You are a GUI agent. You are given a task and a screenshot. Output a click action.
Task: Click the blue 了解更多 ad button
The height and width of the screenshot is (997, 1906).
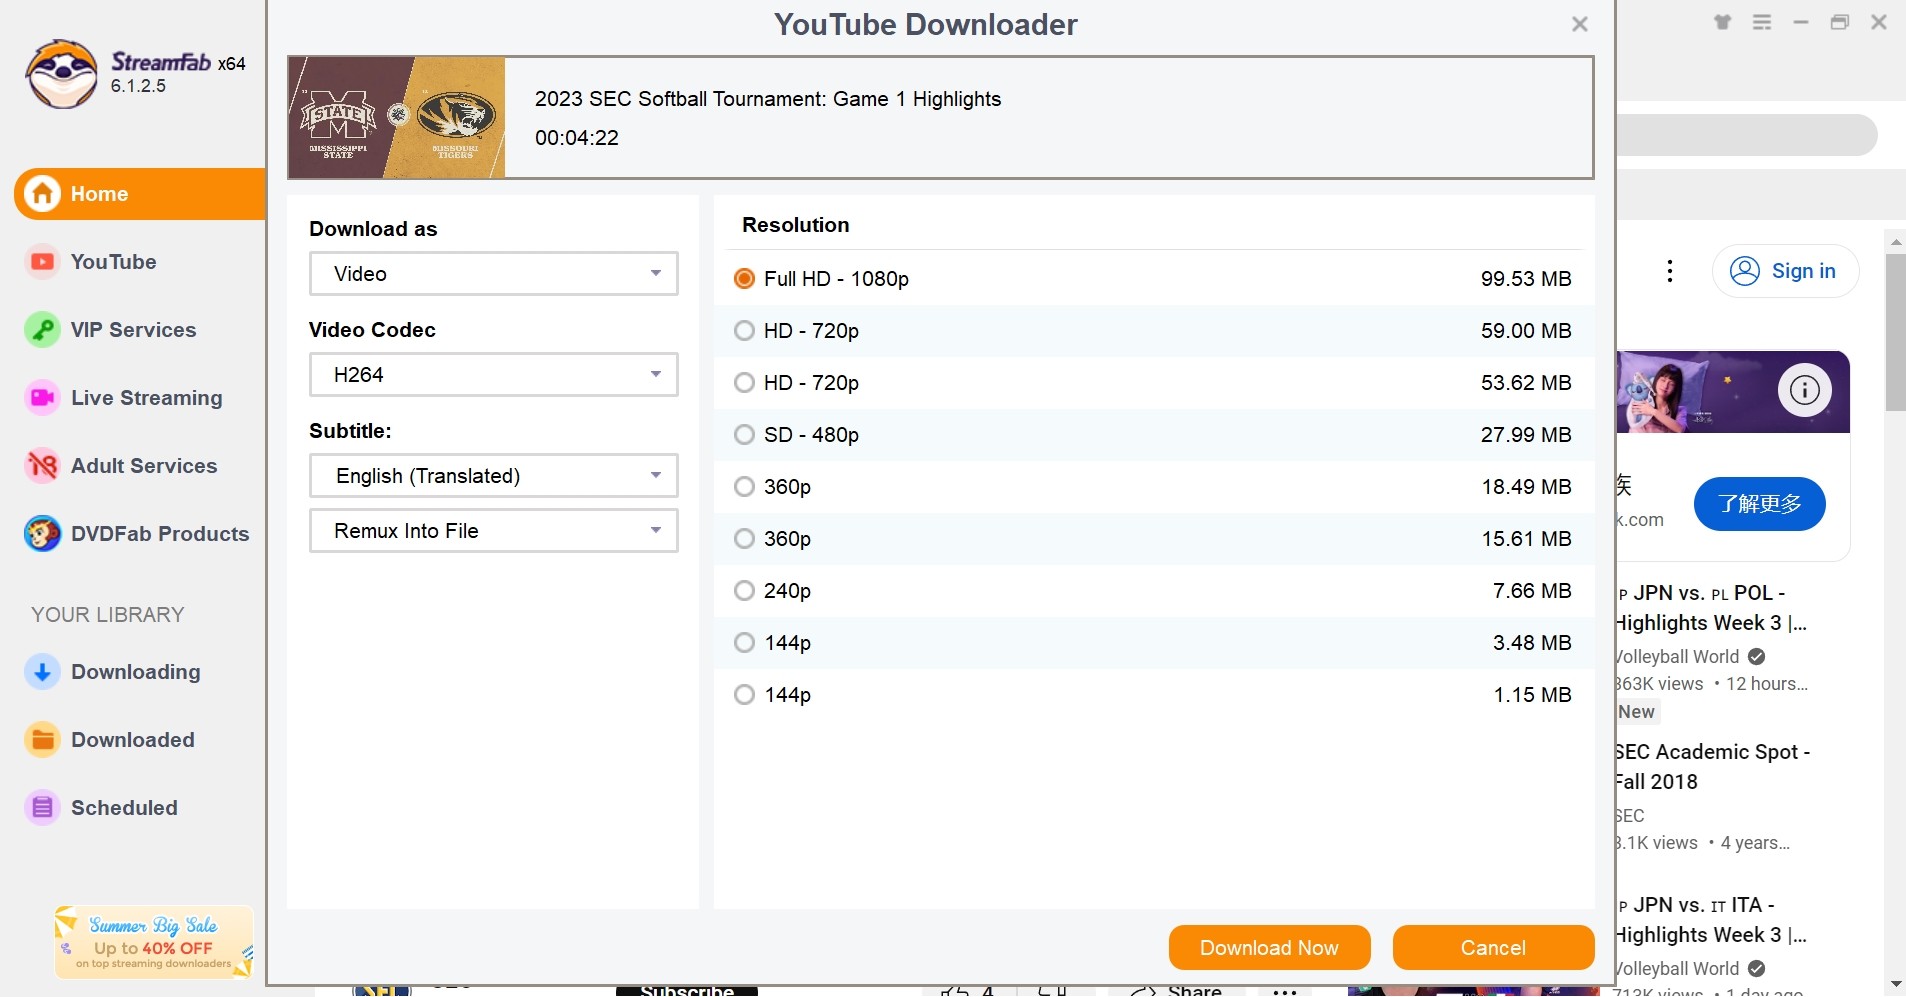point(1759,504)
